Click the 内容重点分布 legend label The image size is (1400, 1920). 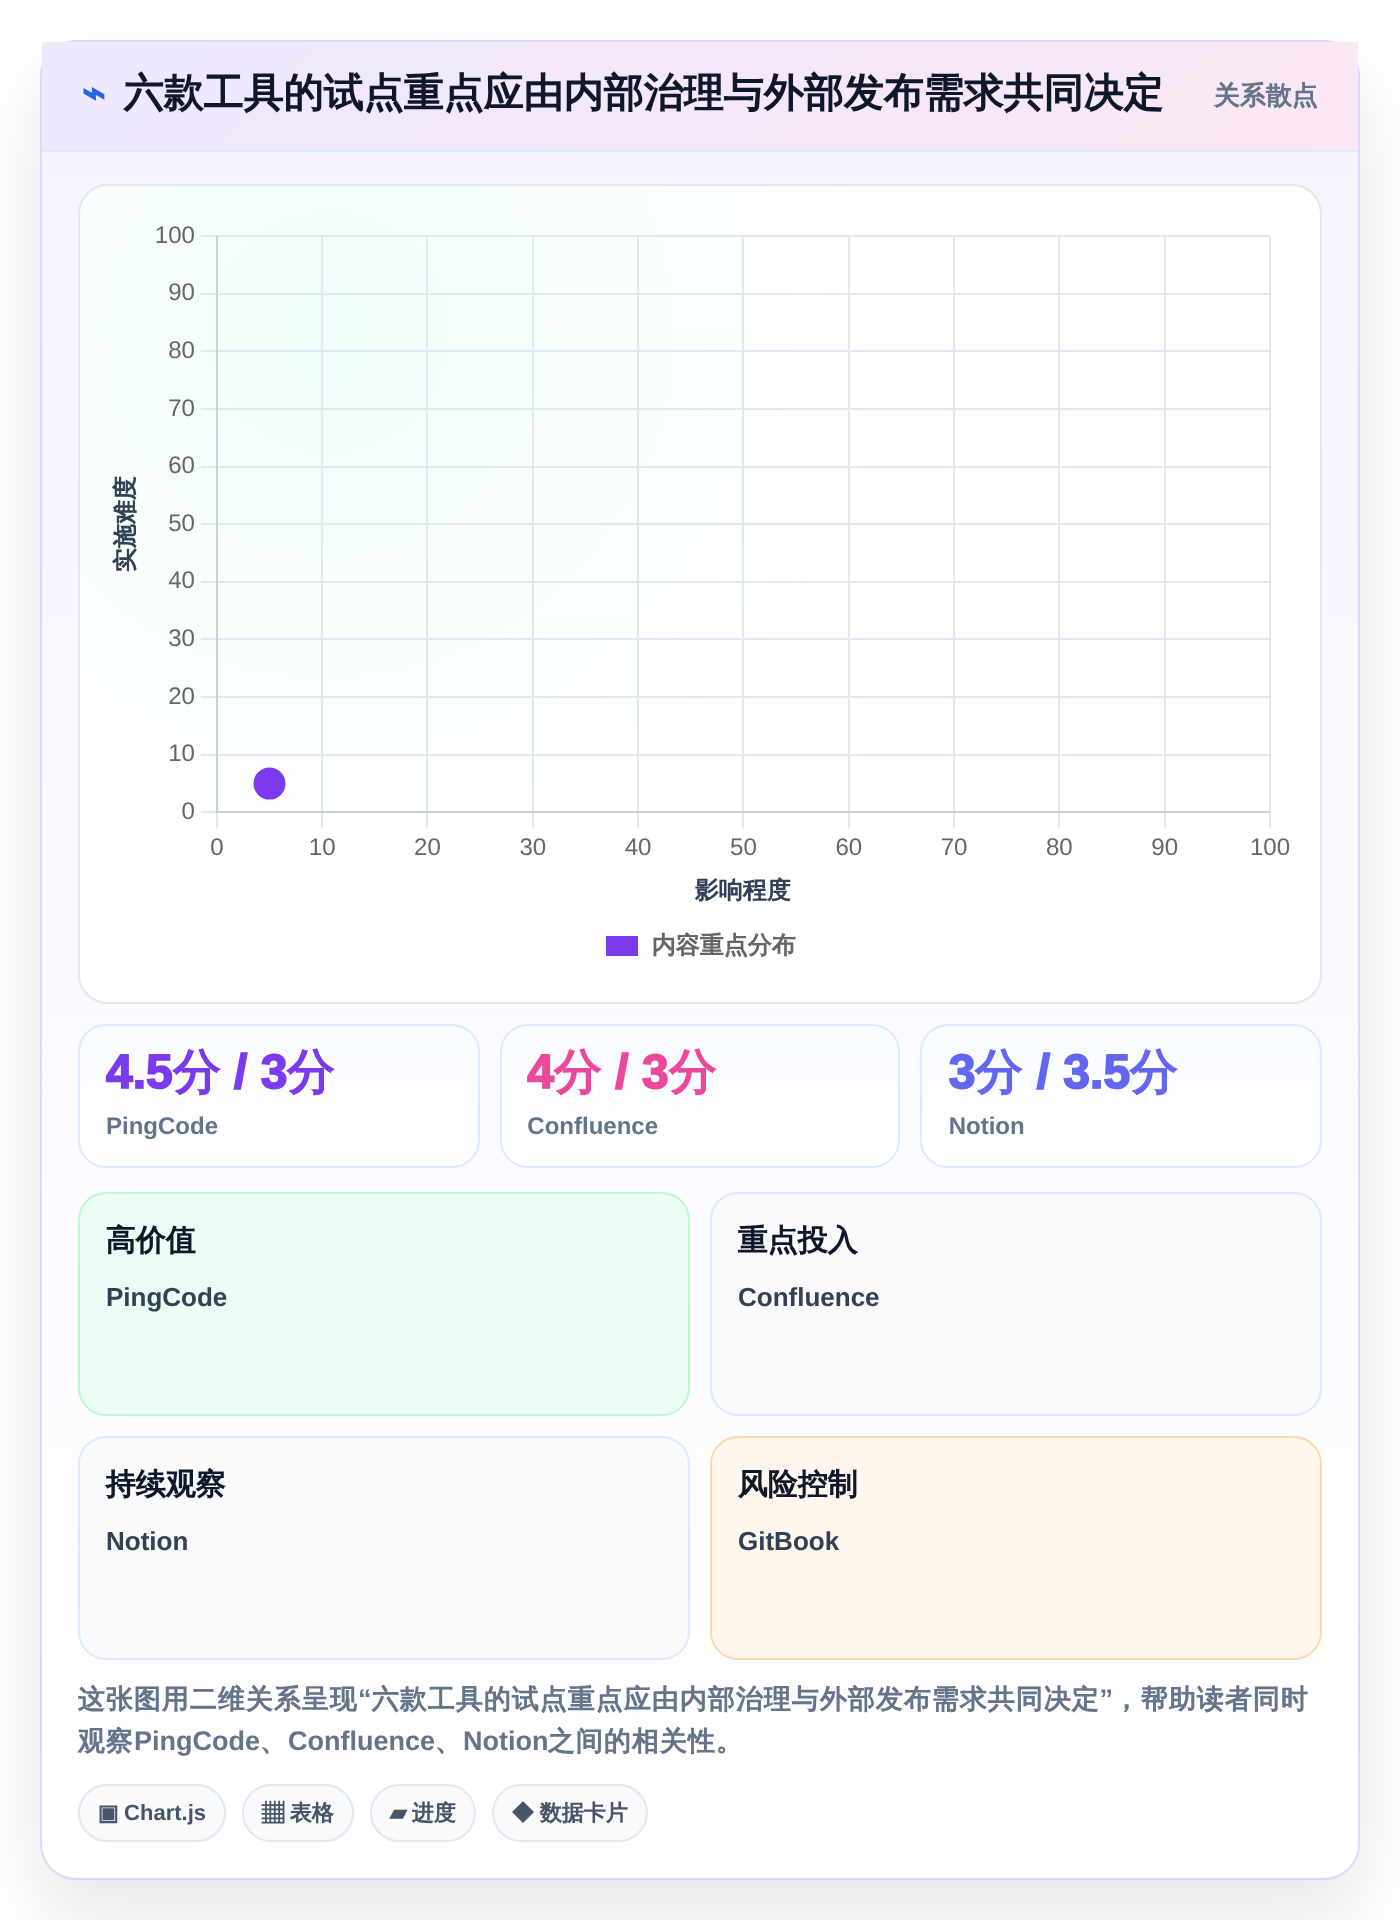pyautogui.click(x=723, y=946)
